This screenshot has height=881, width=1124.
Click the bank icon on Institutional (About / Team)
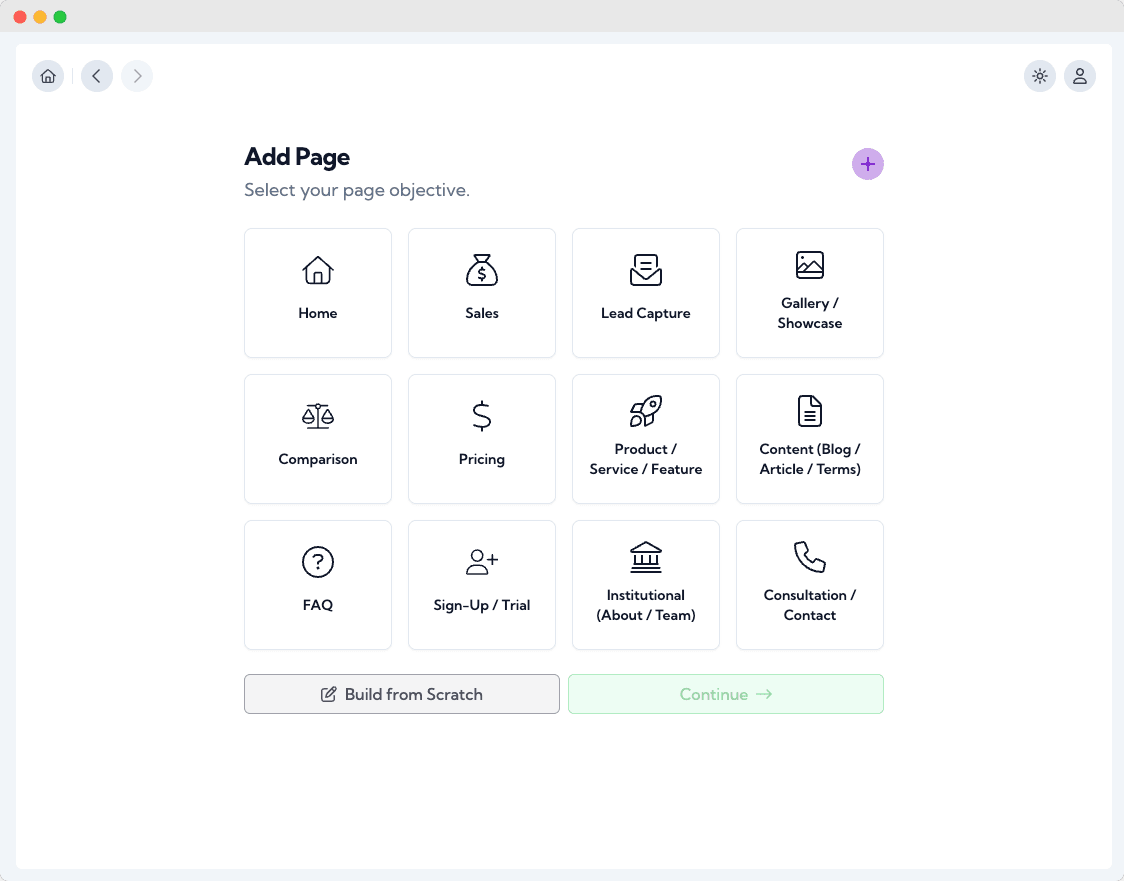(646, 558)
